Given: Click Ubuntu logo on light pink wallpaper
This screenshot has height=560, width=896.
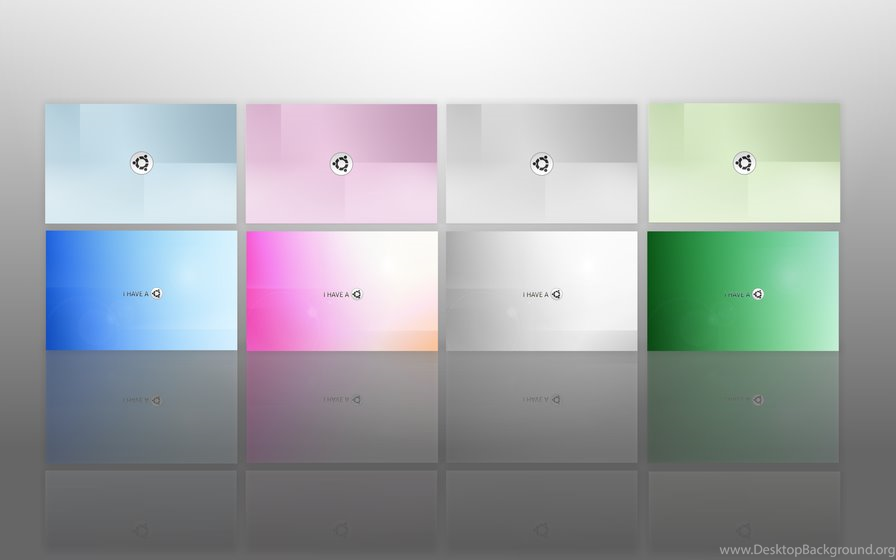Looking at the screenshot, I should tap(341, 164).
